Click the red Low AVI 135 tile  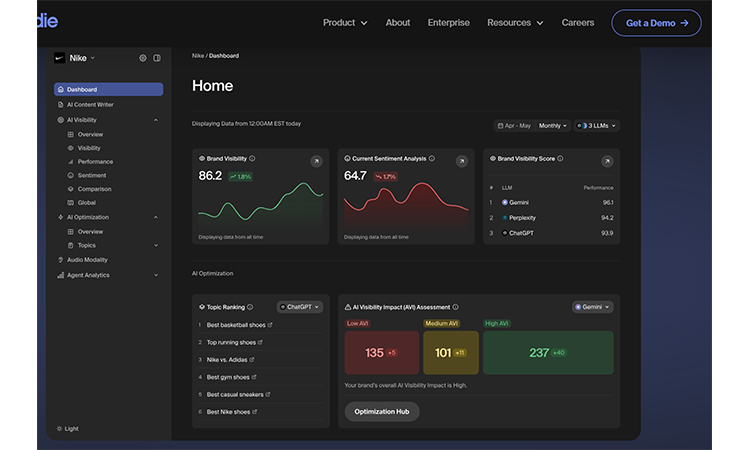coord(382,352)
